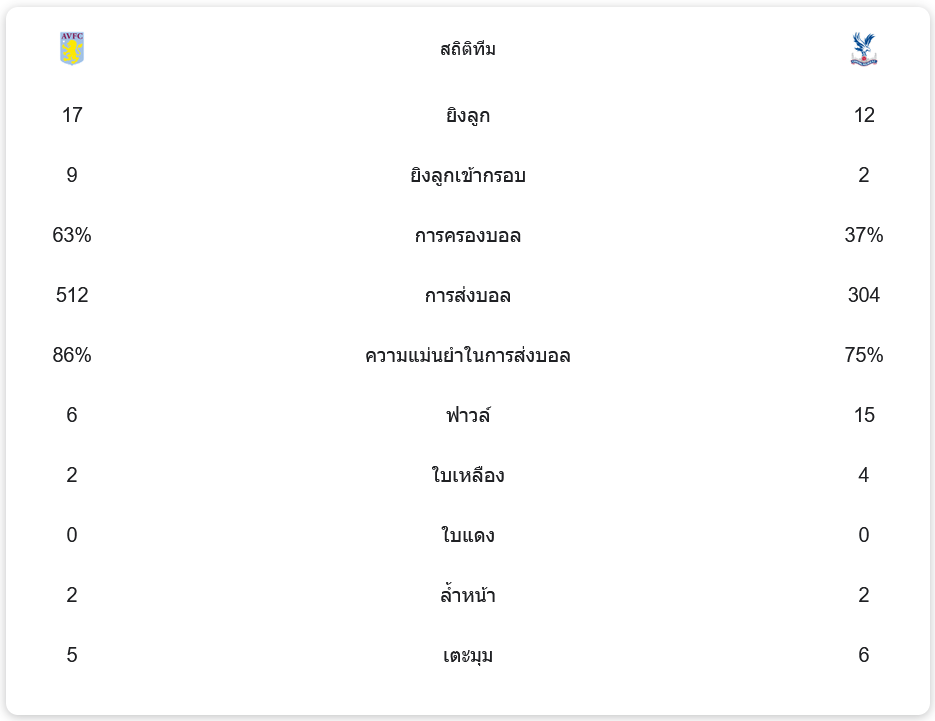
Task: Click the ใบแดง stat label
Action: [x=468, y=536]
